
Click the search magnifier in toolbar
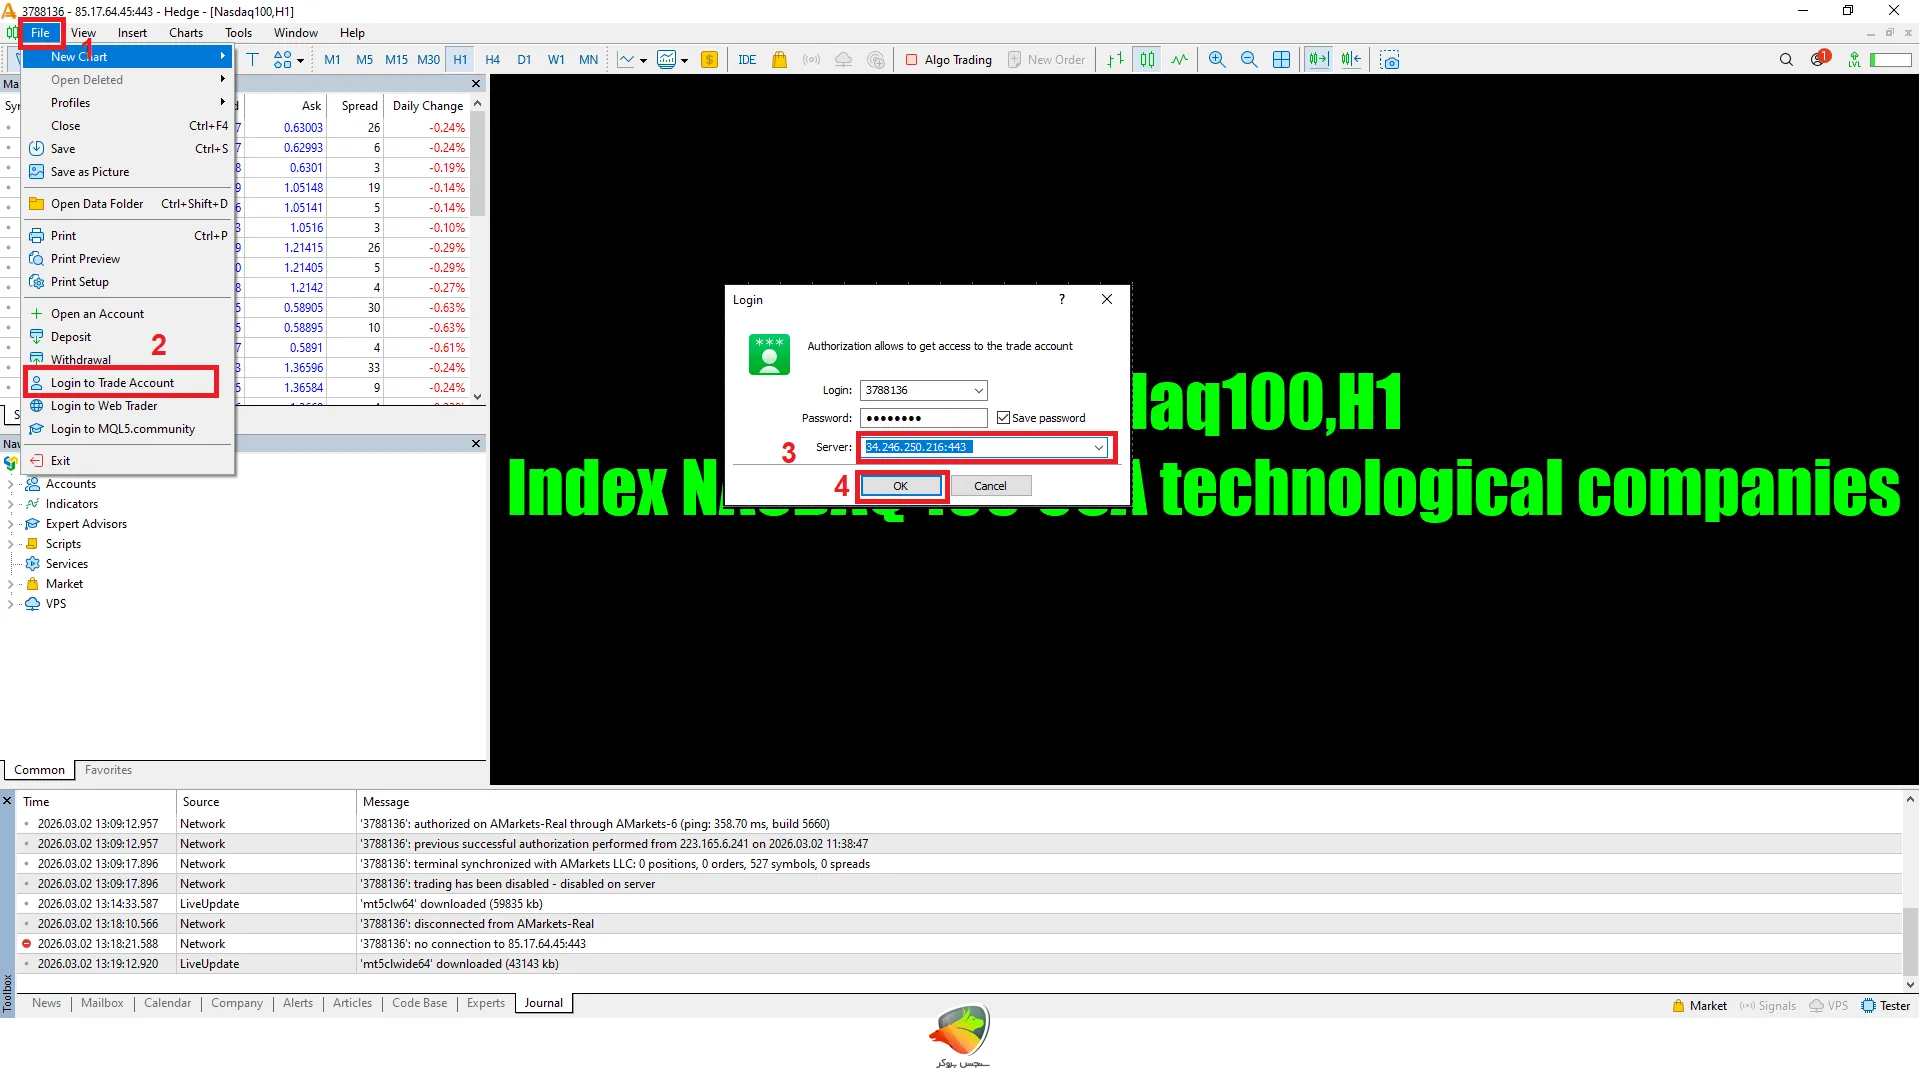click(1786, 60)
